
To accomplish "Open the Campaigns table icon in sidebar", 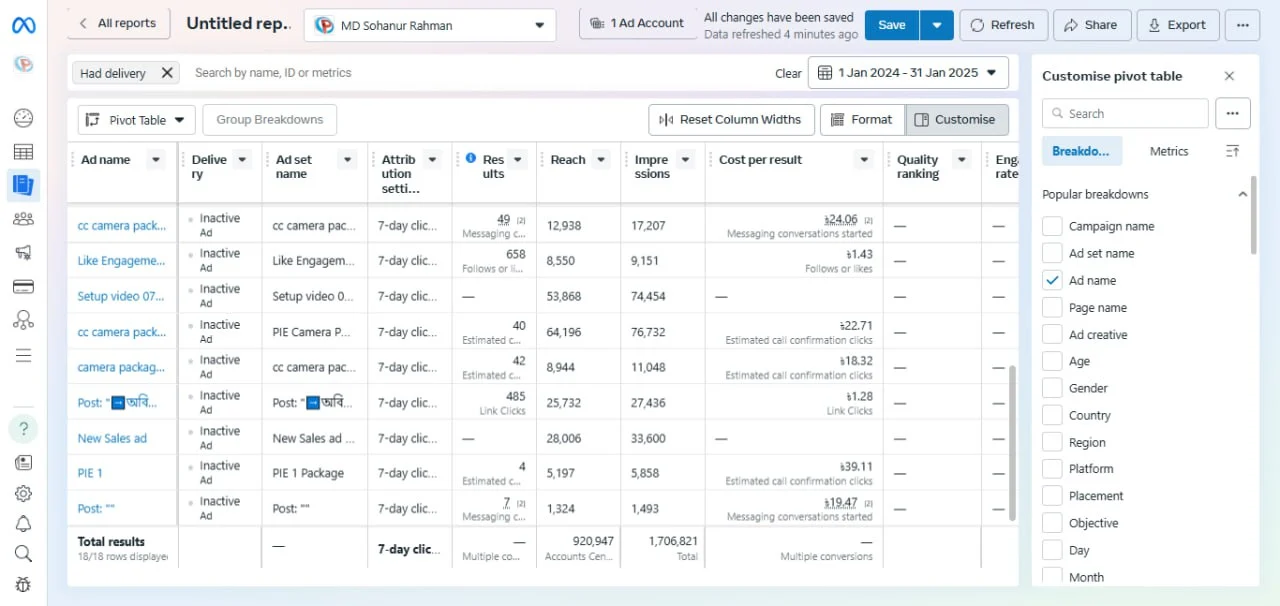I will pyautogui.click(x=23, y=152).
